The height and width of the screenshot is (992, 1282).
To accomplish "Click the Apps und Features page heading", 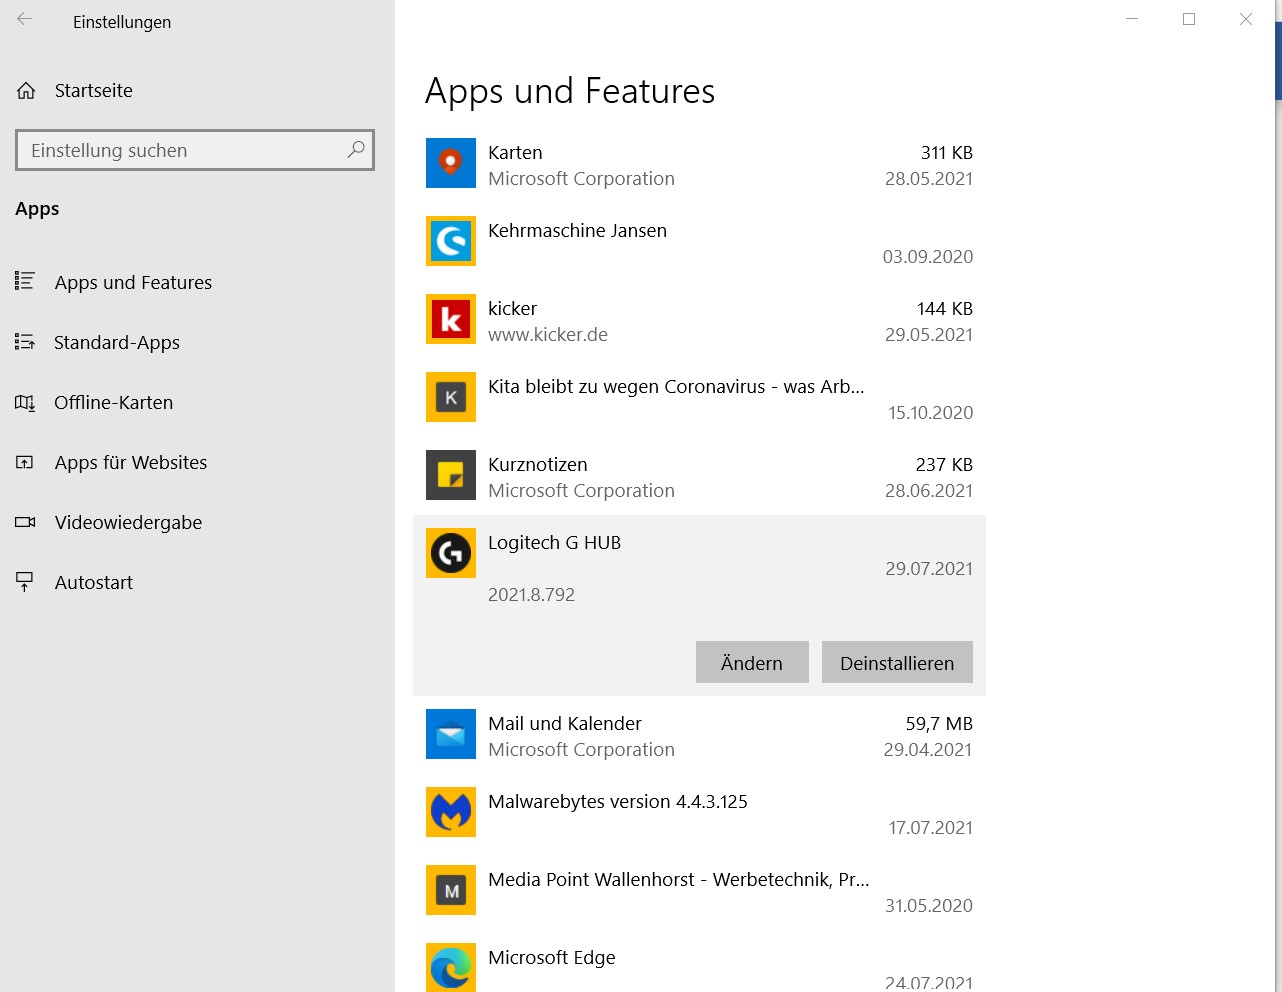I will (570, 91).
